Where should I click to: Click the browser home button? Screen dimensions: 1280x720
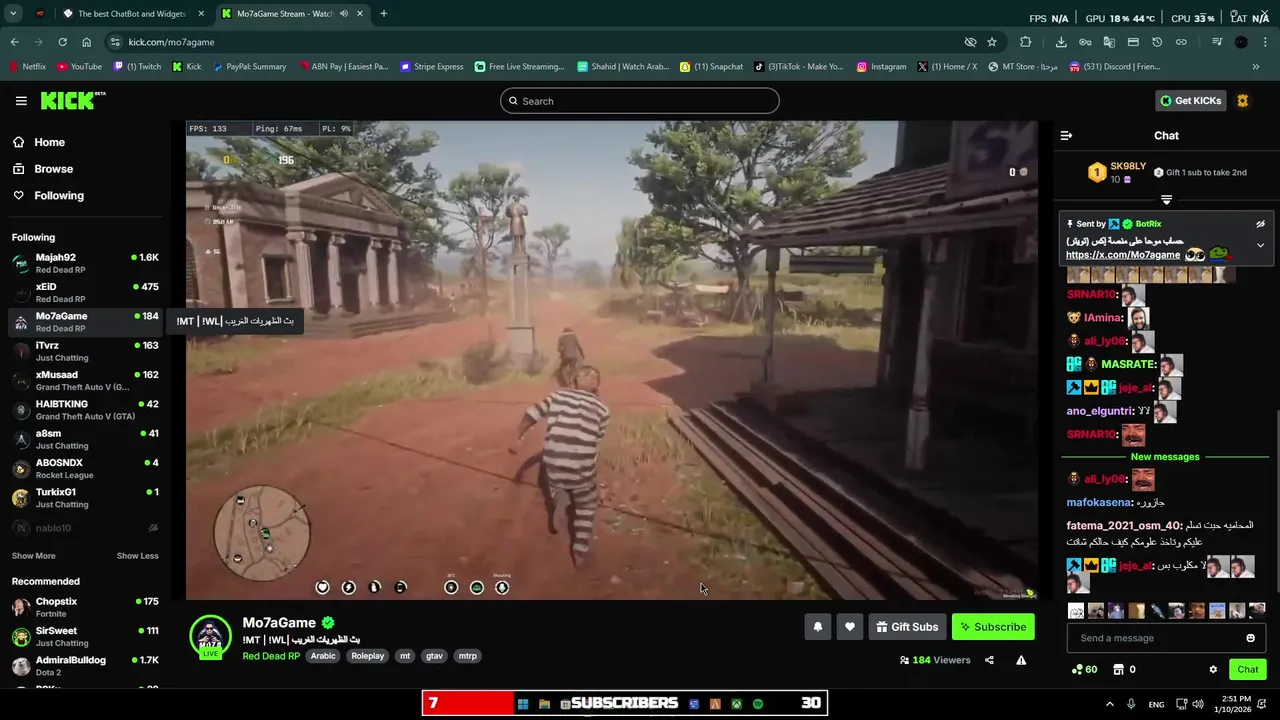(x=86, y=42)
